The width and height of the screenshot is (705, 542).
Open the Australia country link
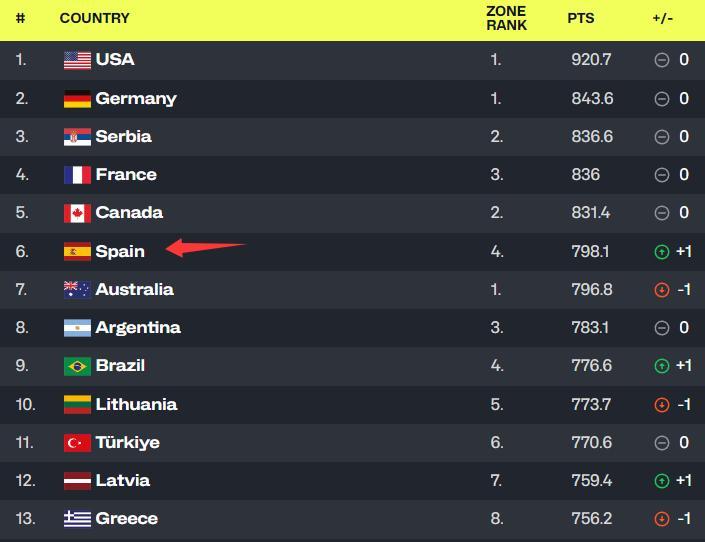(x=134, y=289)
